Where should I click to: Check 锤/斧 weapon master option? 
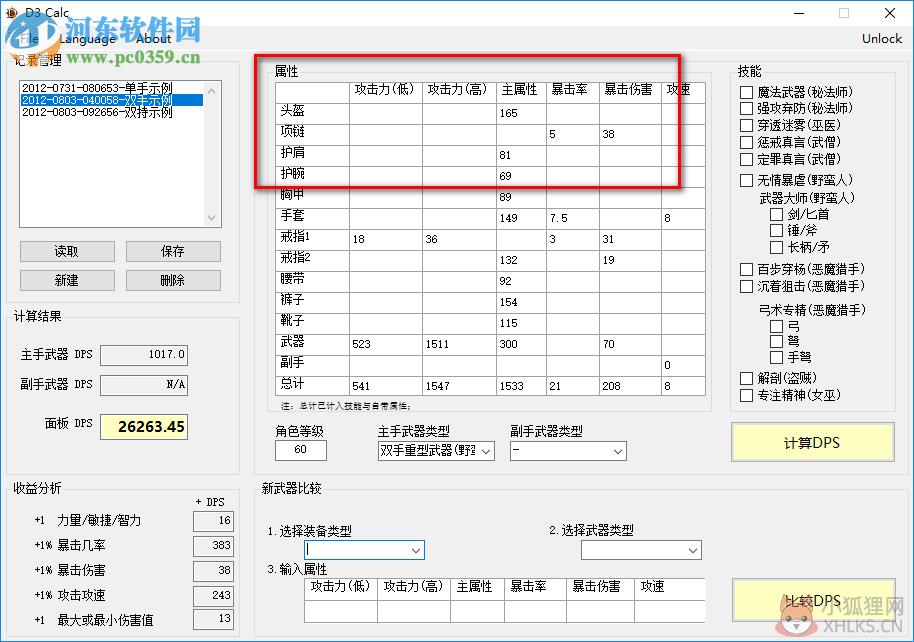(x=776, y=230)
